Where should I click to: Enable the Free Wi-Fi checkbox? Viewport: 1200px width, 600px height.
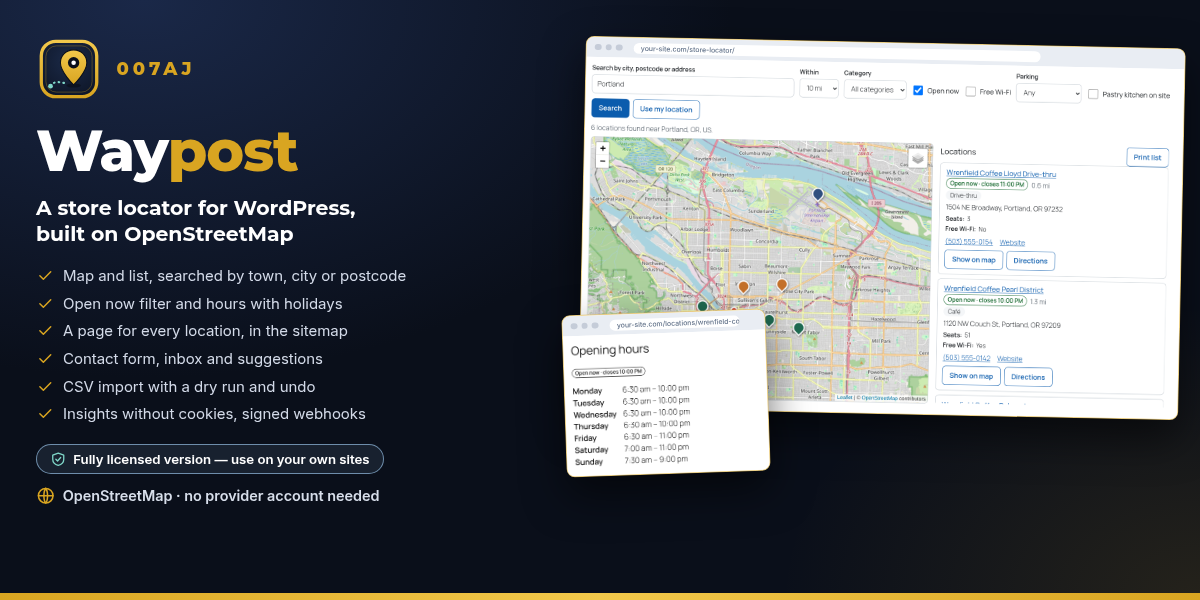pos(970,91)
